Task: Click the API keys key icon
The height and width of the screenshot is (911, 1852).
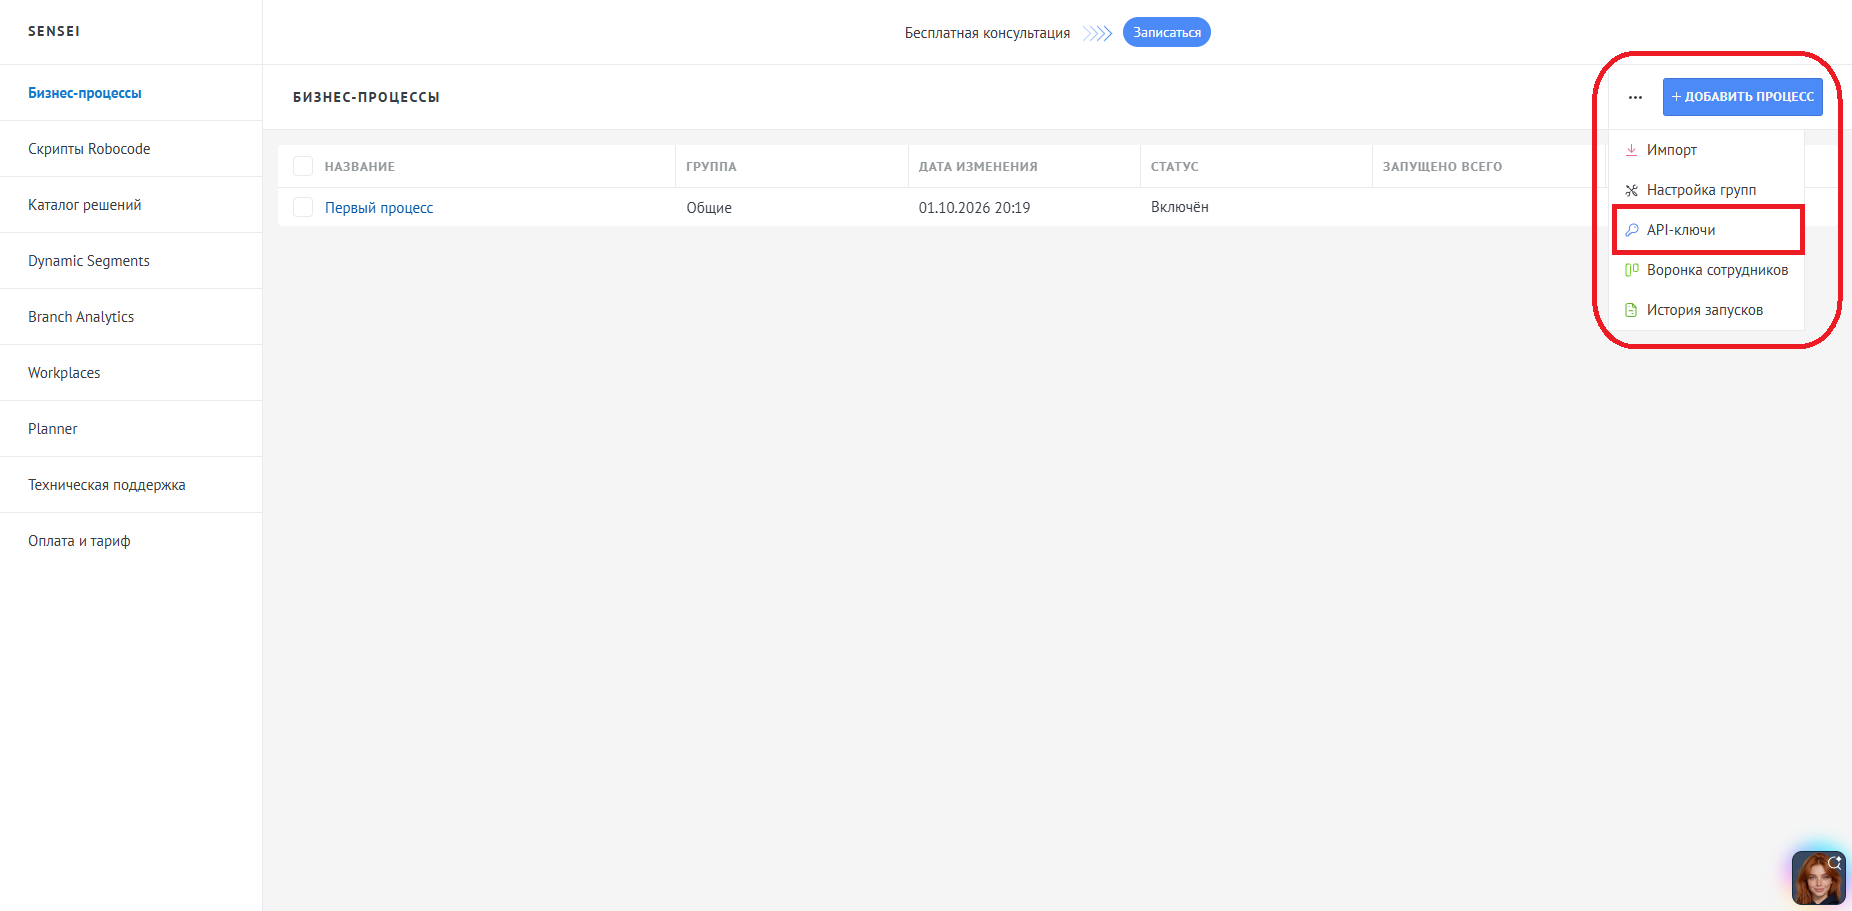Action: tap(1631, 230)
